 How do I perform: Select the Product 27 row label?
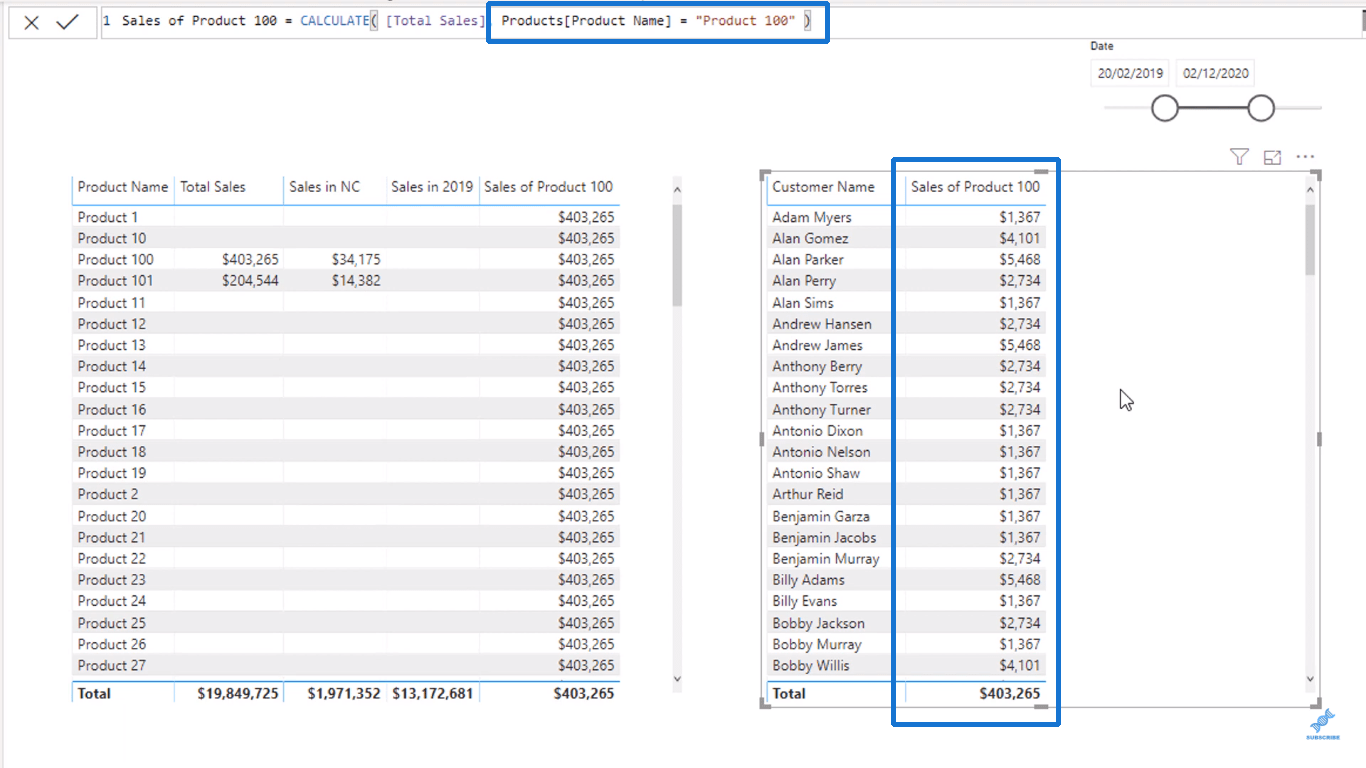[112, 666]
